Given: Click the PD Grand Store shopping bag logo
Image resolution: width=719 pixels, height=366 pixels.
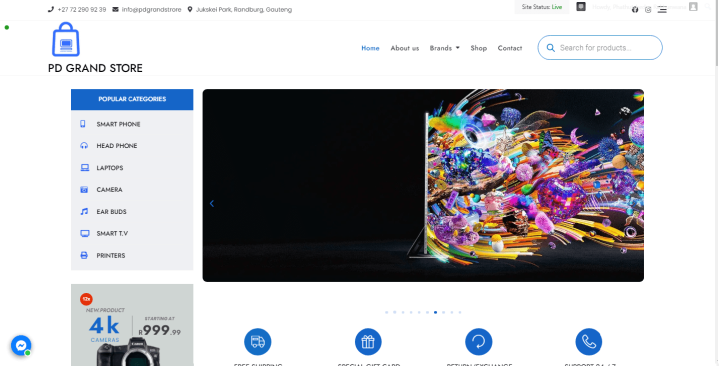Looking at the screenshot, I should (66, 39).
